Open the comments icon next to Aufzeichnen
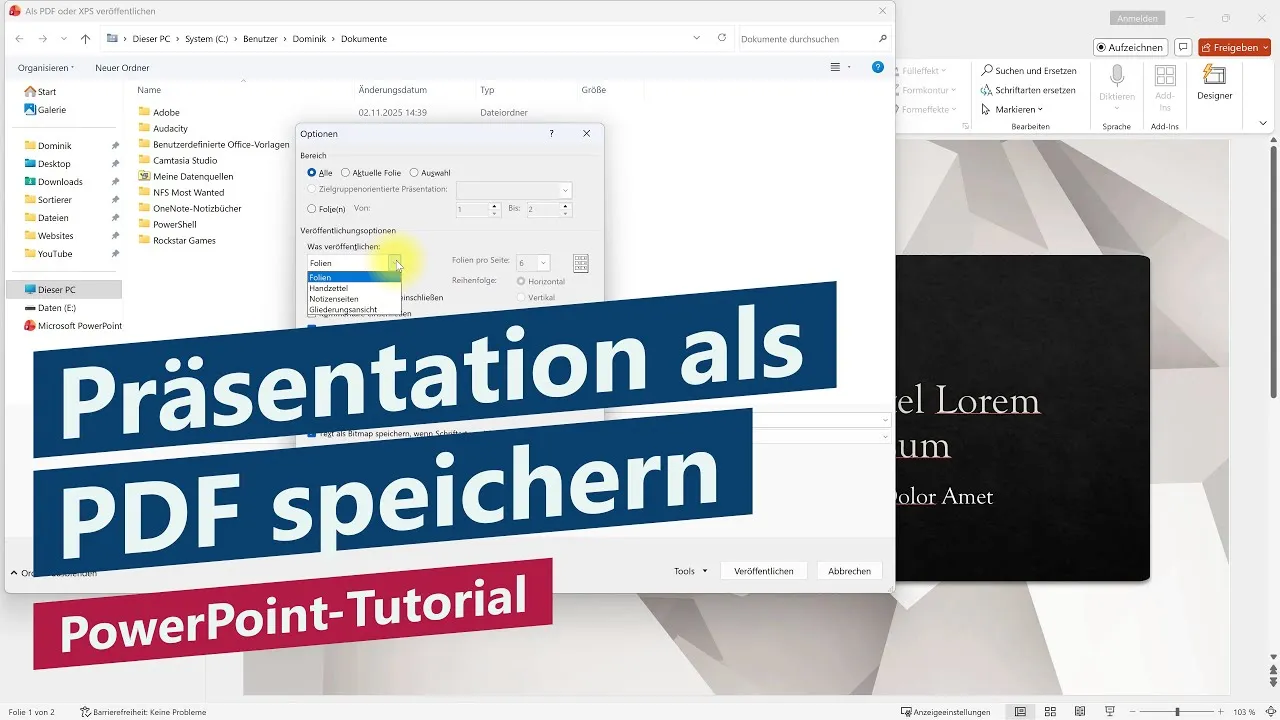The width and height of the screenshot is (1280, 720). tap(1183, 47)
